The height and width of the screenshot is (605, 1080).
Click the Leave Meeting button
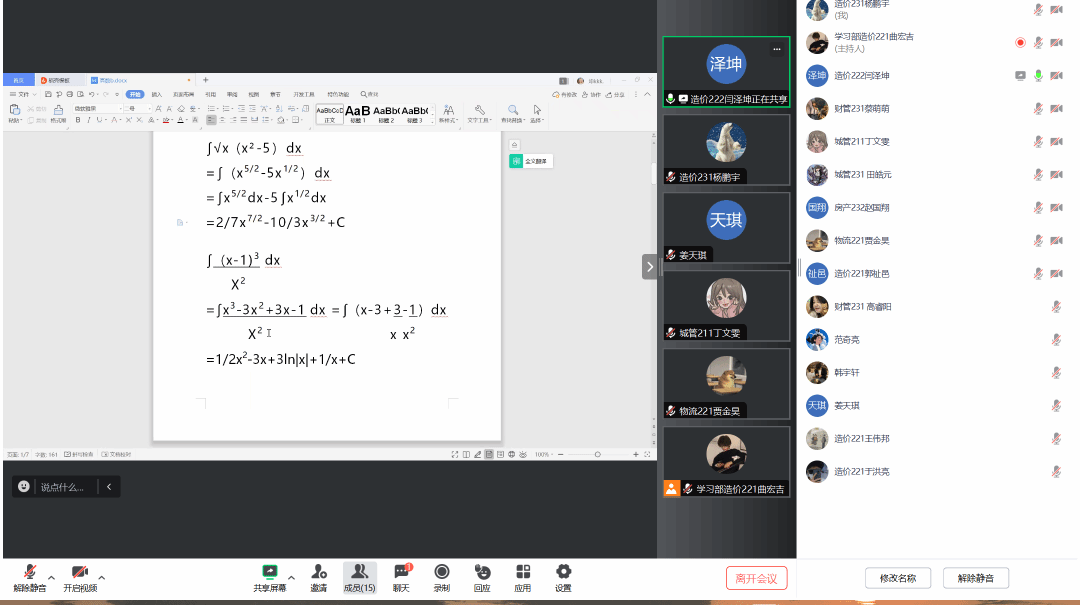pos(756,578)
